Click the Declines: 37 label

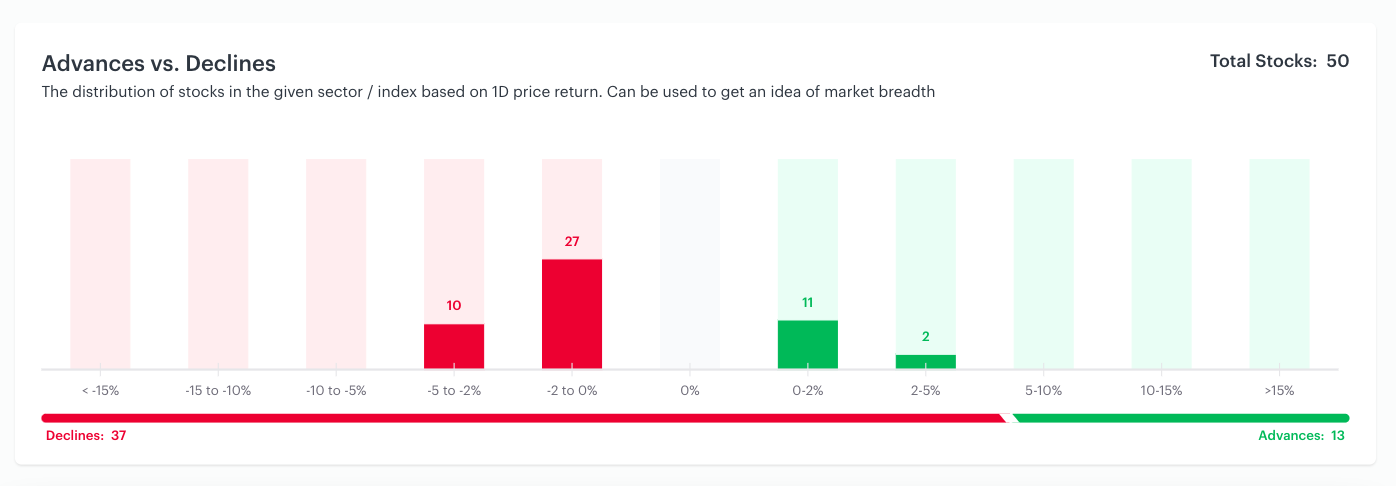click(86, 436)
